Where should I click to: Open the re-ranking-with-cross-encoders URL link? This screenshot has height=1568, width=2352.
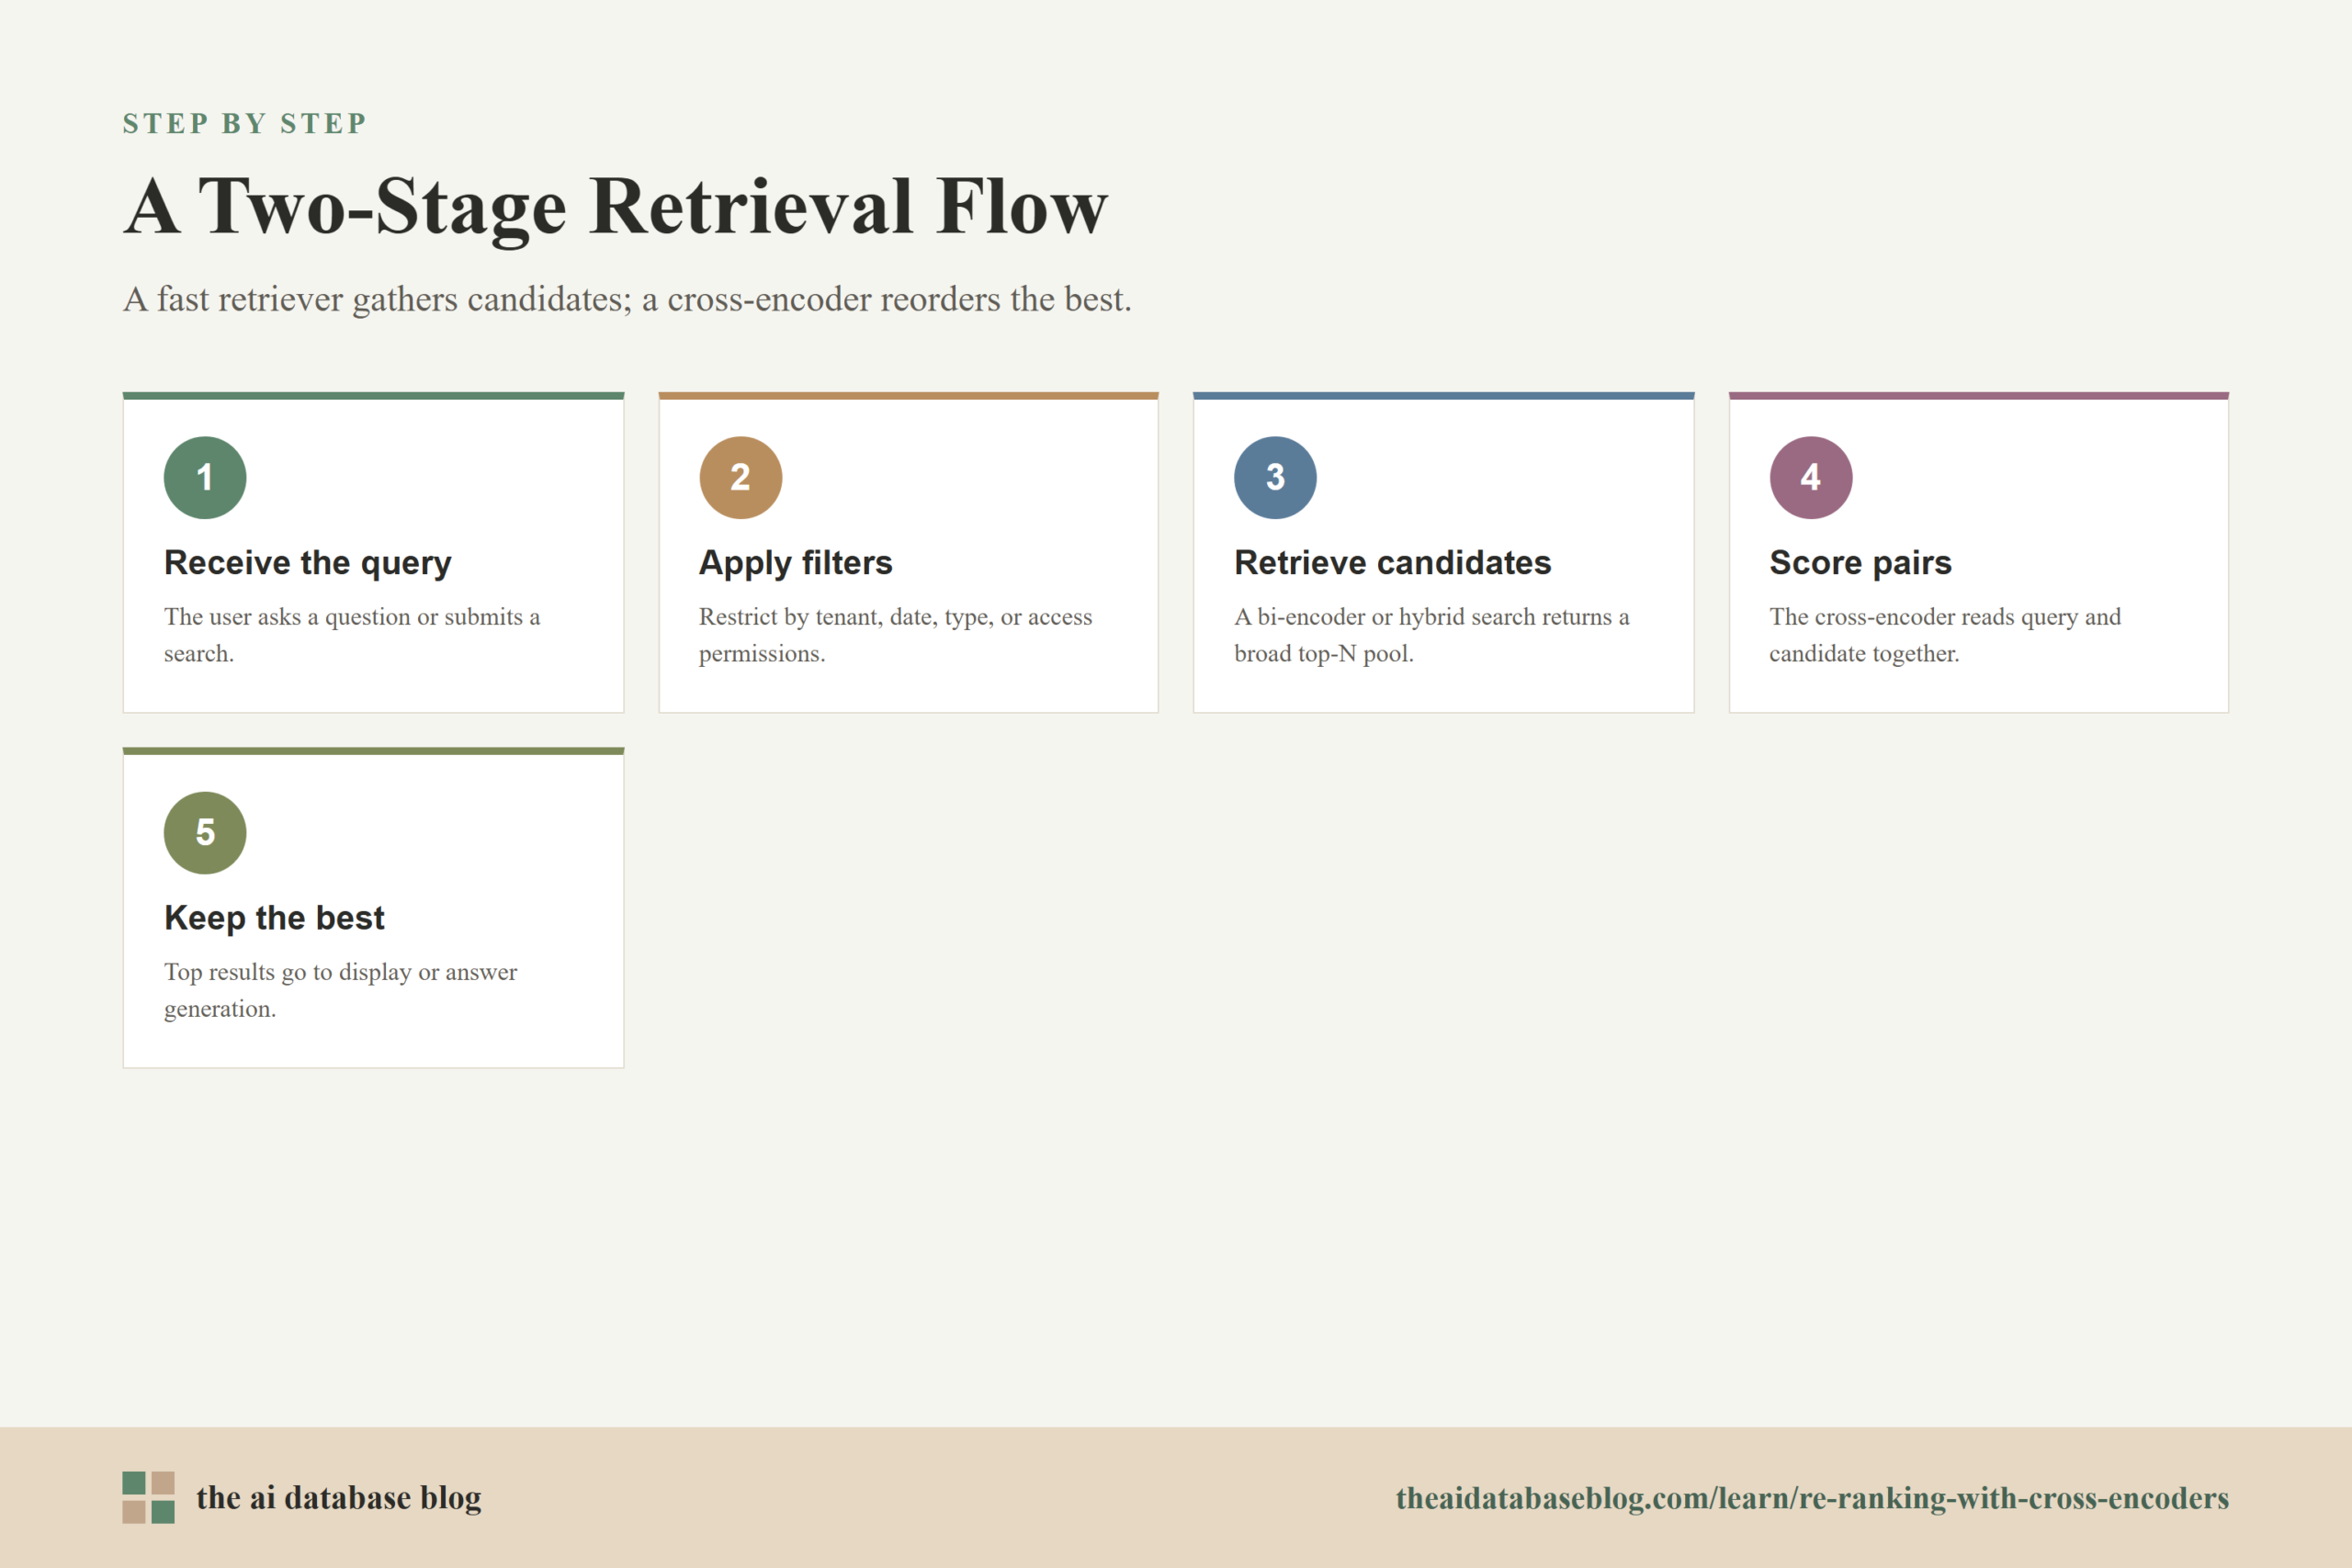pos(1812,1498)
